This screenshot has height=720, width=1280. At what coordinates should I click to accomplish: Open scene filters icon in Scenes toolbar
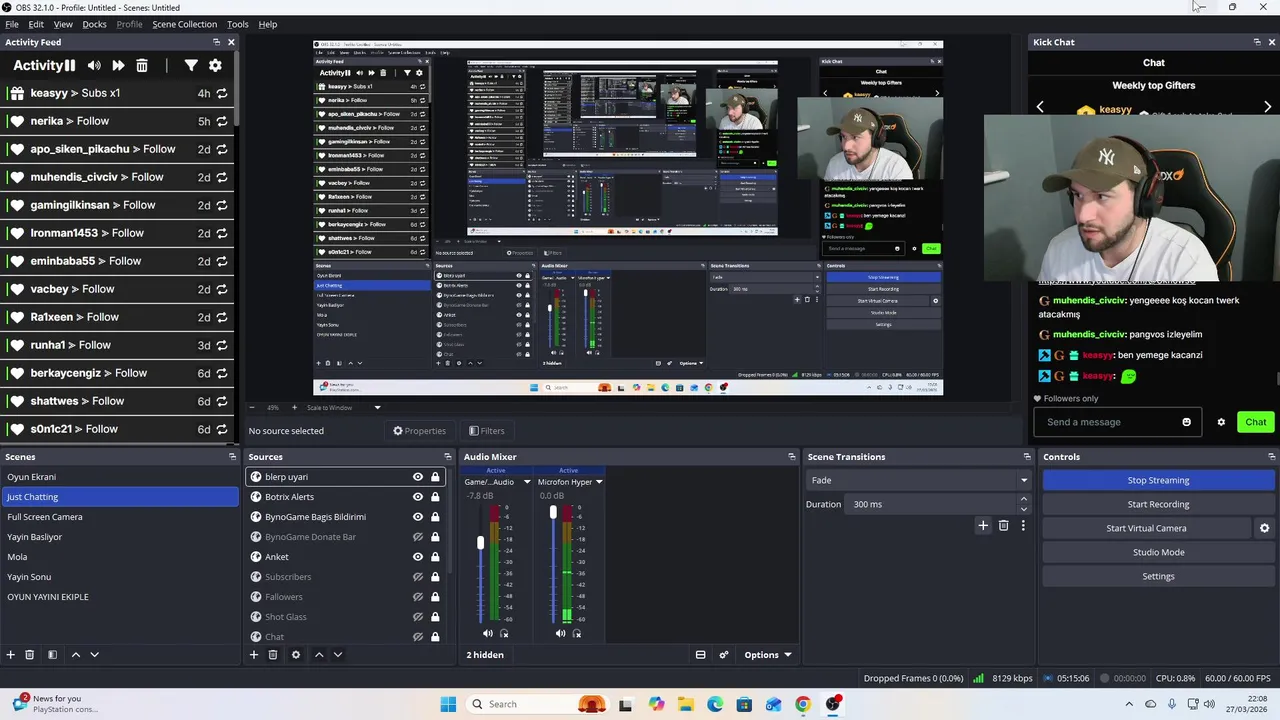click(x=52, y=655)
